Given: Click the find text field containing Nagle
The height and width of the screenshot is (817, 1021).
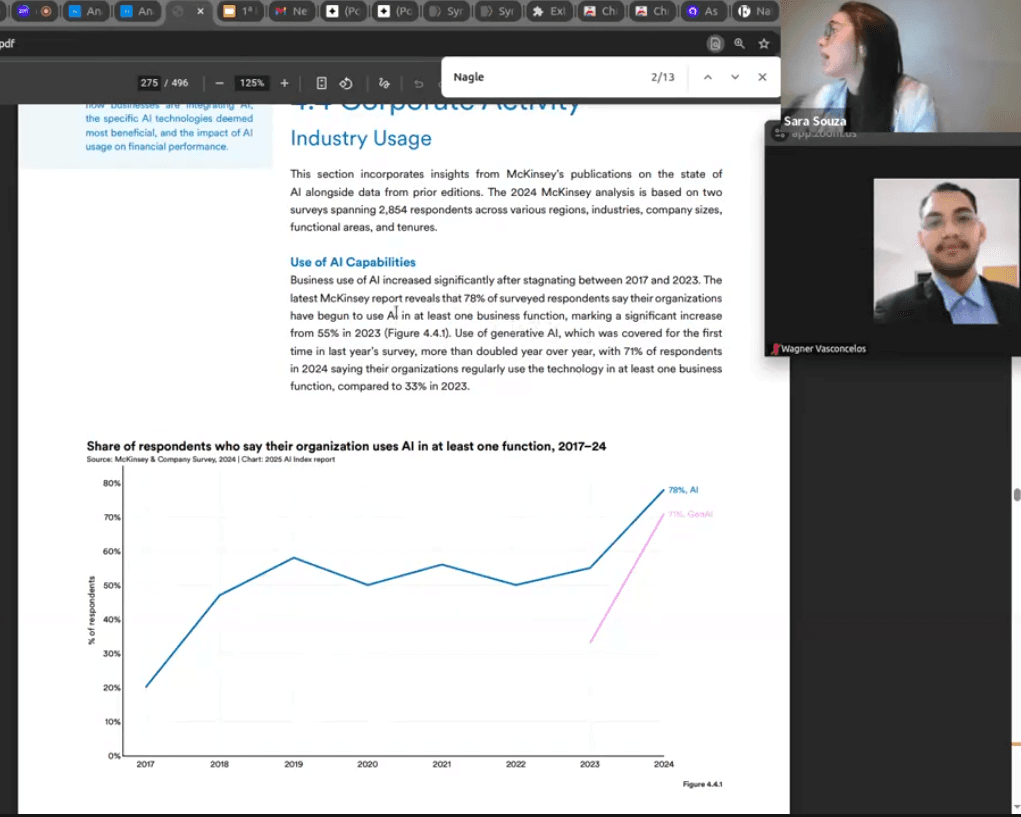Looking at the screenshot, I should pyautogui.click(x=547, y=77).
